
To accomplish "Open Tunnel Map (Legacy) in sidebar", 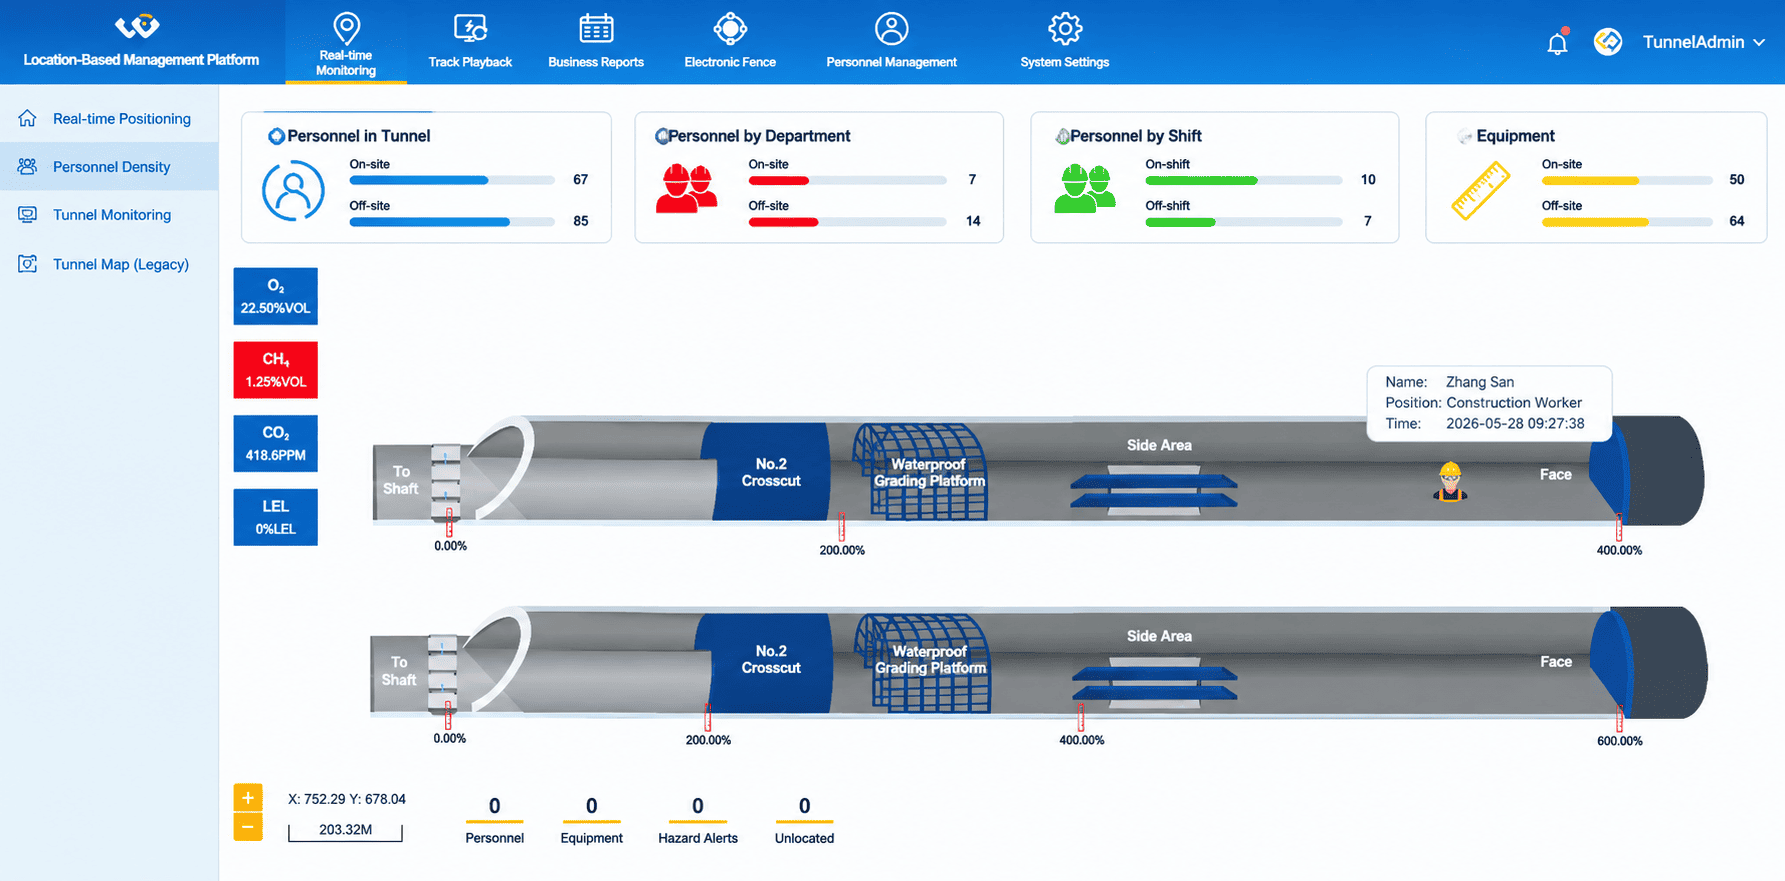I will 109,264.
